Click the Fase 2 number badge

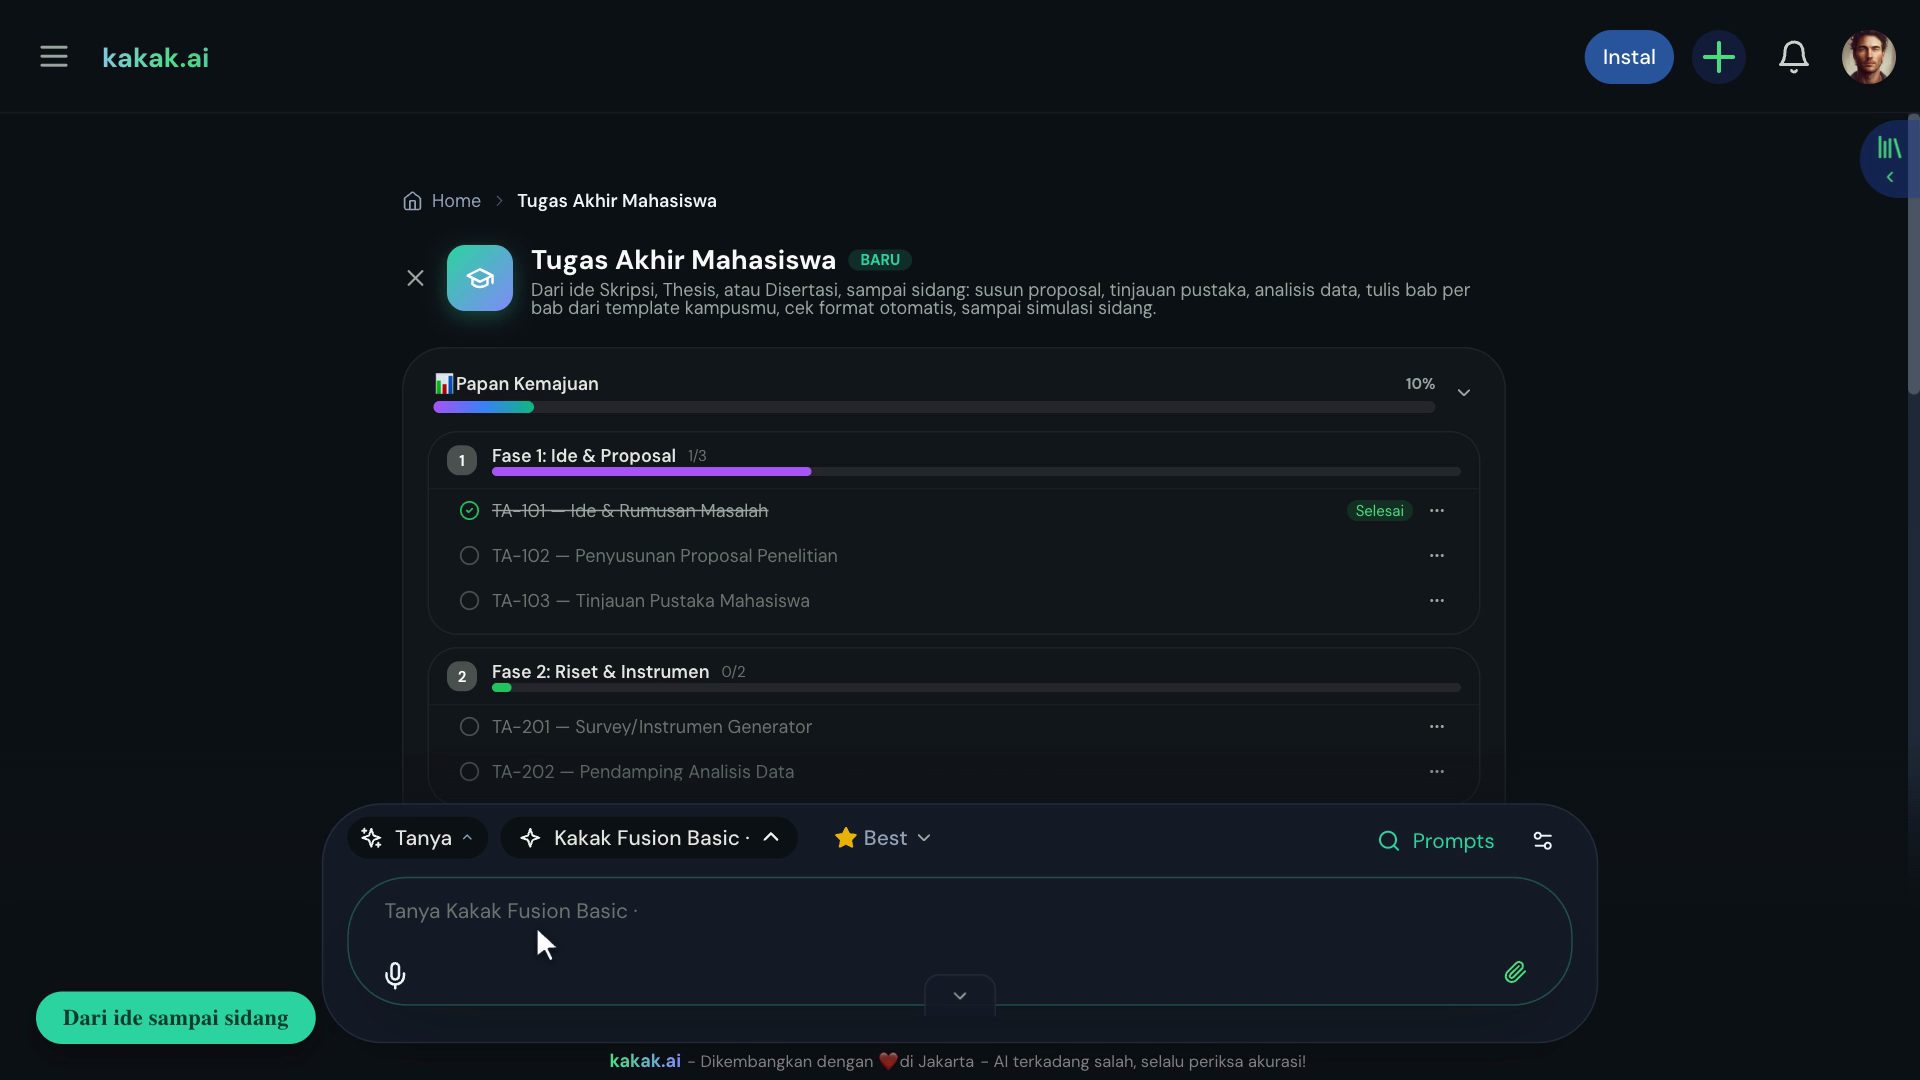(x=462, y=676)
